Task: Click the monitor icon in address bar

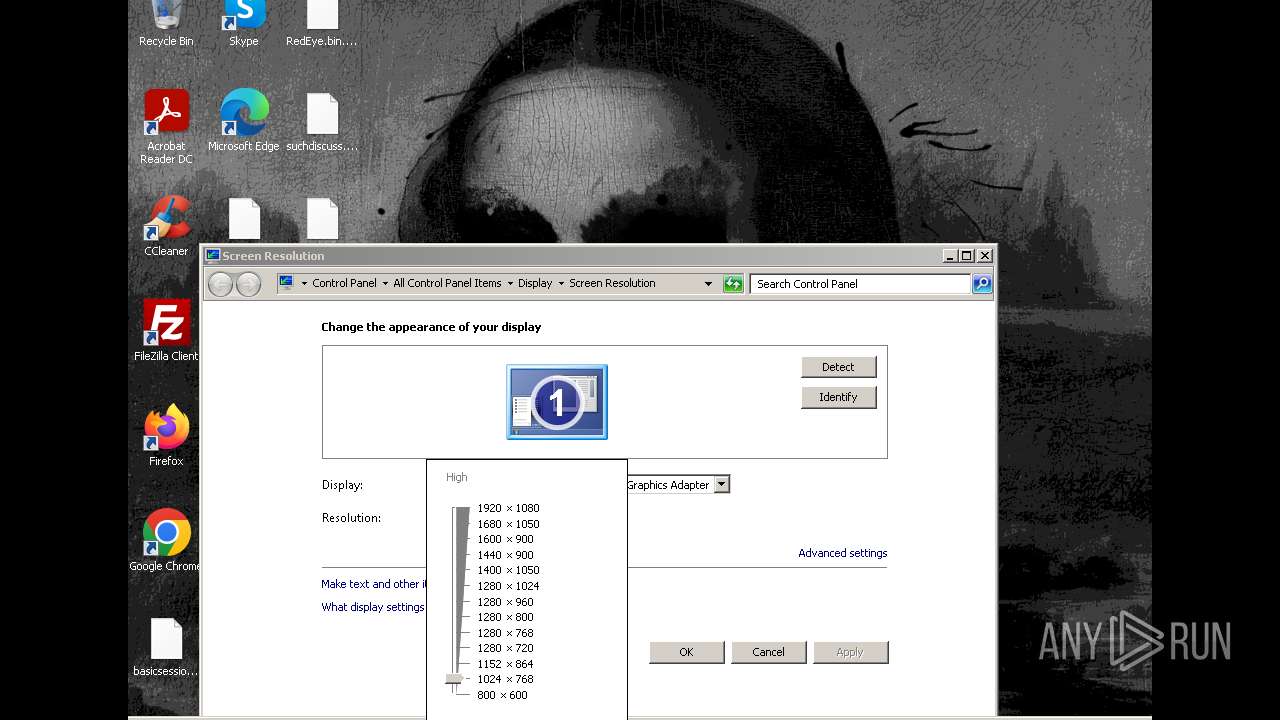Action: [x=286, y=283]
